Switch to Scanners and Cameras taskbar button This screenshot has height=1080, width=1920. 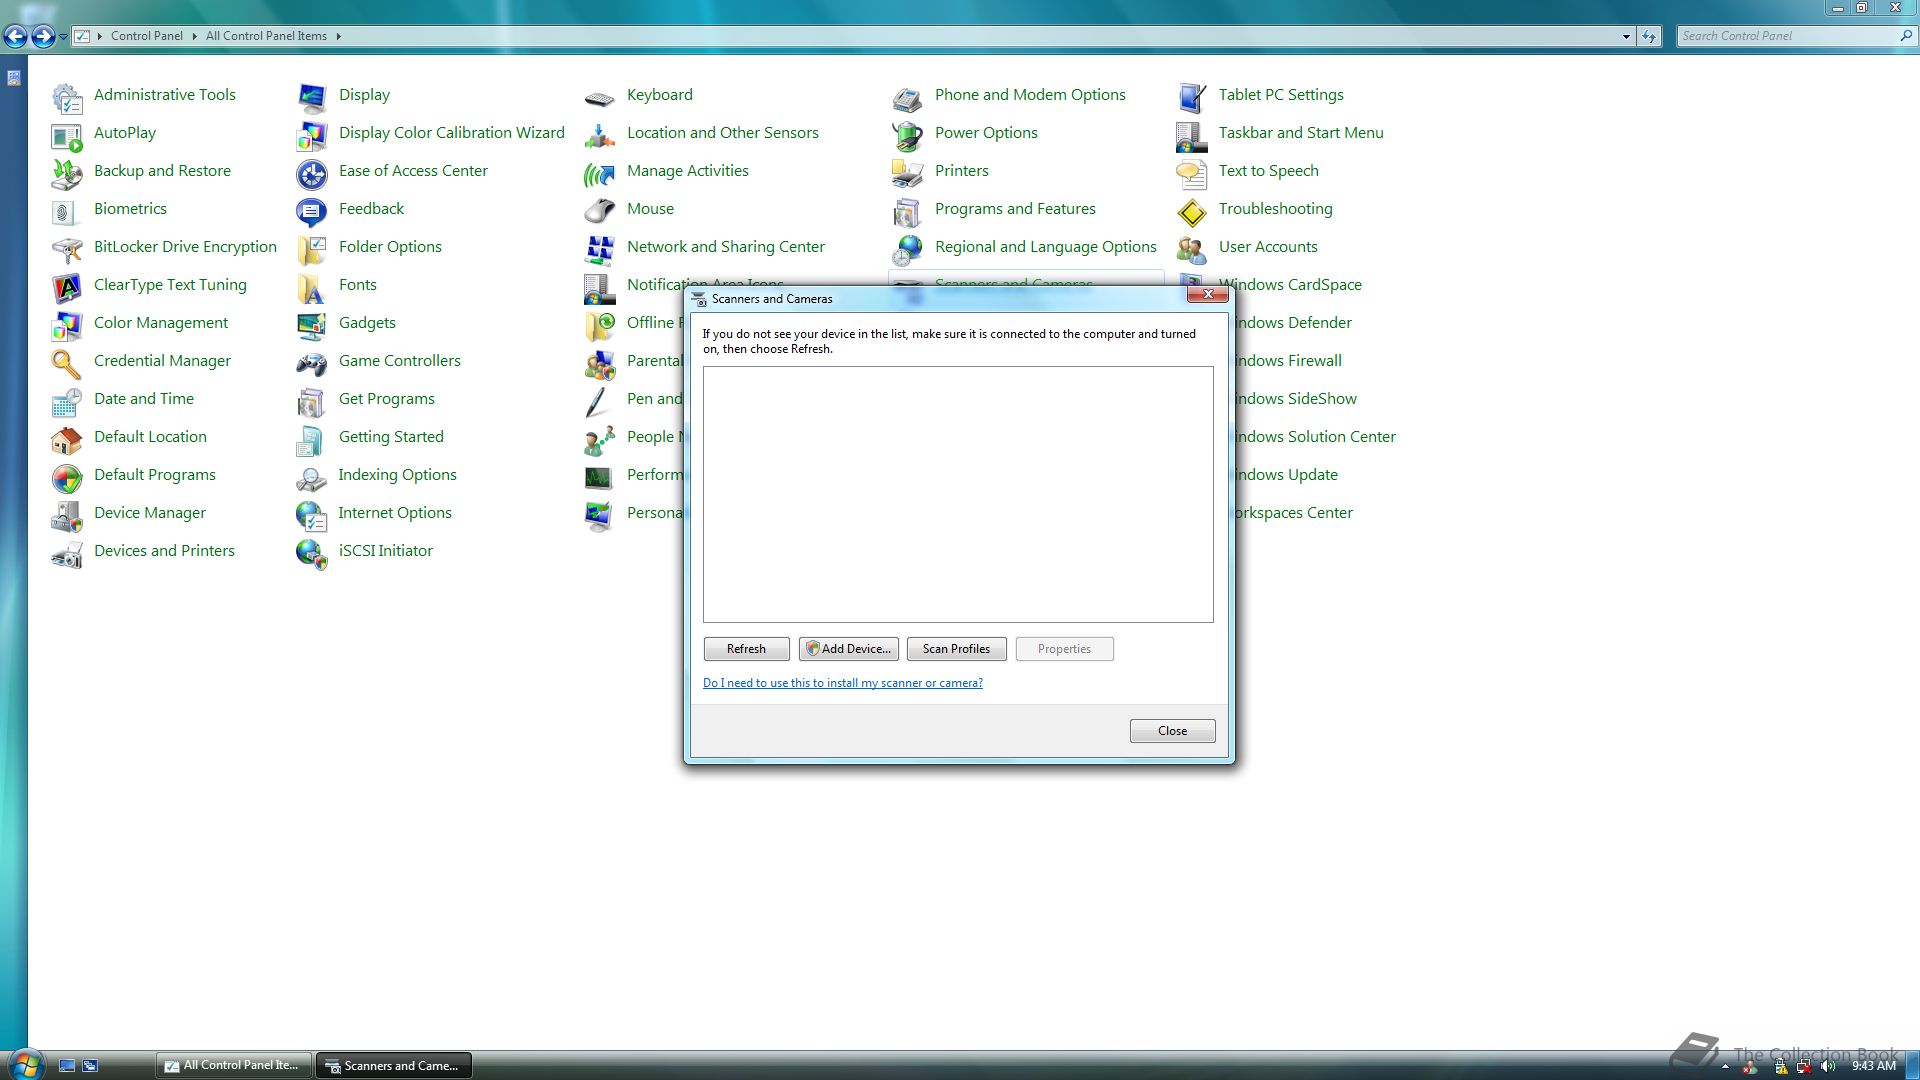(x=393, y=1066)
